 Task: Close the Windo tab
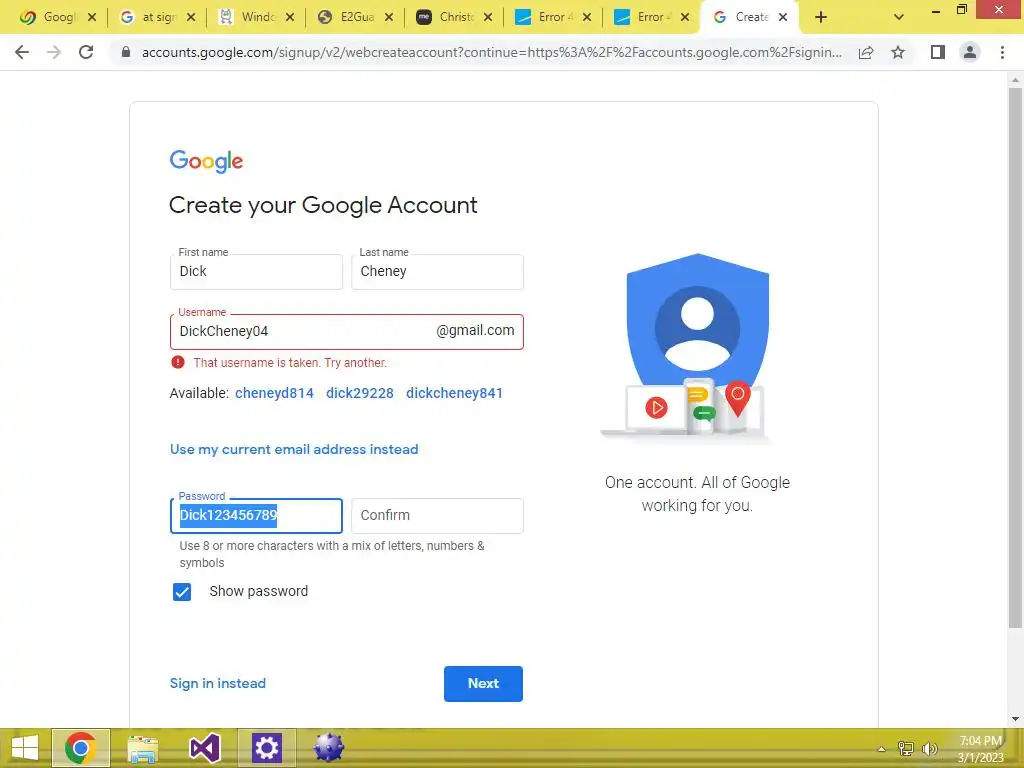pyautogui.click(x=290, y=17)
